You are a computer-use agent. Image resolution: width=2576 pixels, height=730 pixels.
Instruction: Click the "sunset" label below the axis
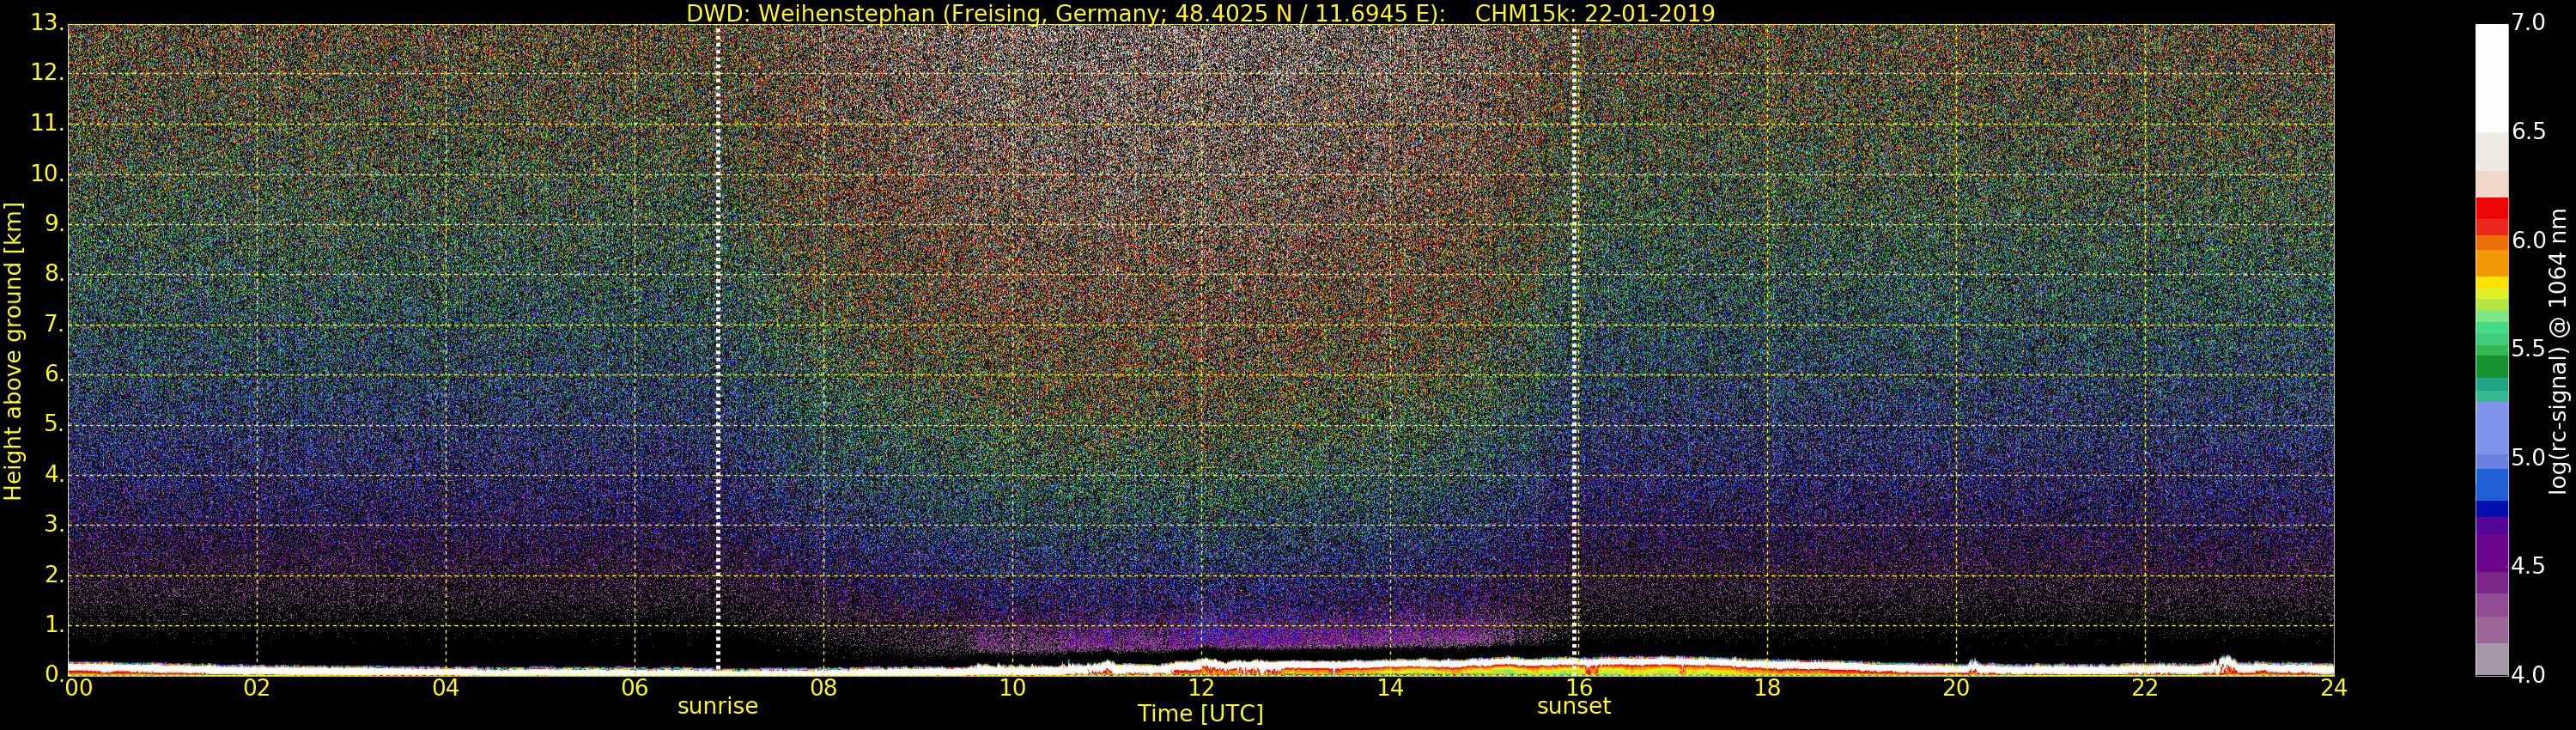[1573, 706]
